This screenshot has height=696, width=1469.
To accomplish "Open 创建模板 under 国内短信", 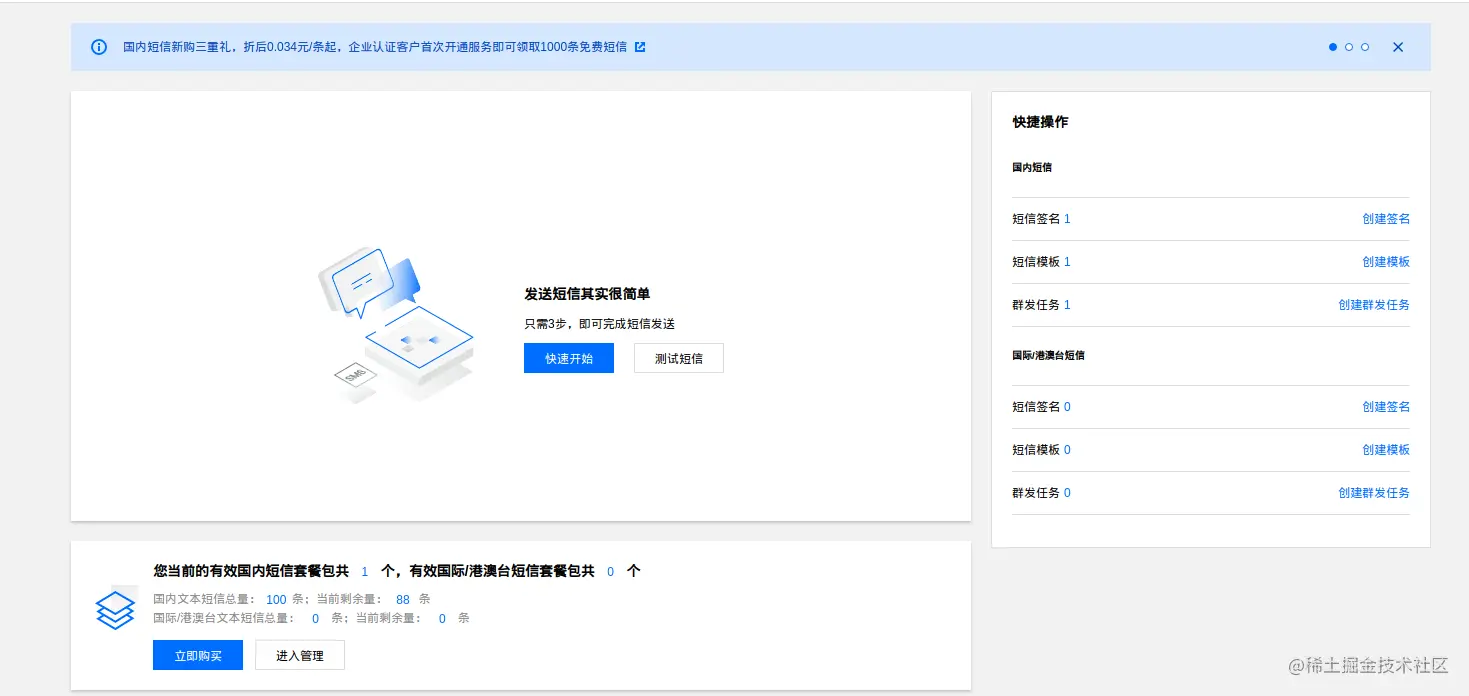I will 1386,261.
